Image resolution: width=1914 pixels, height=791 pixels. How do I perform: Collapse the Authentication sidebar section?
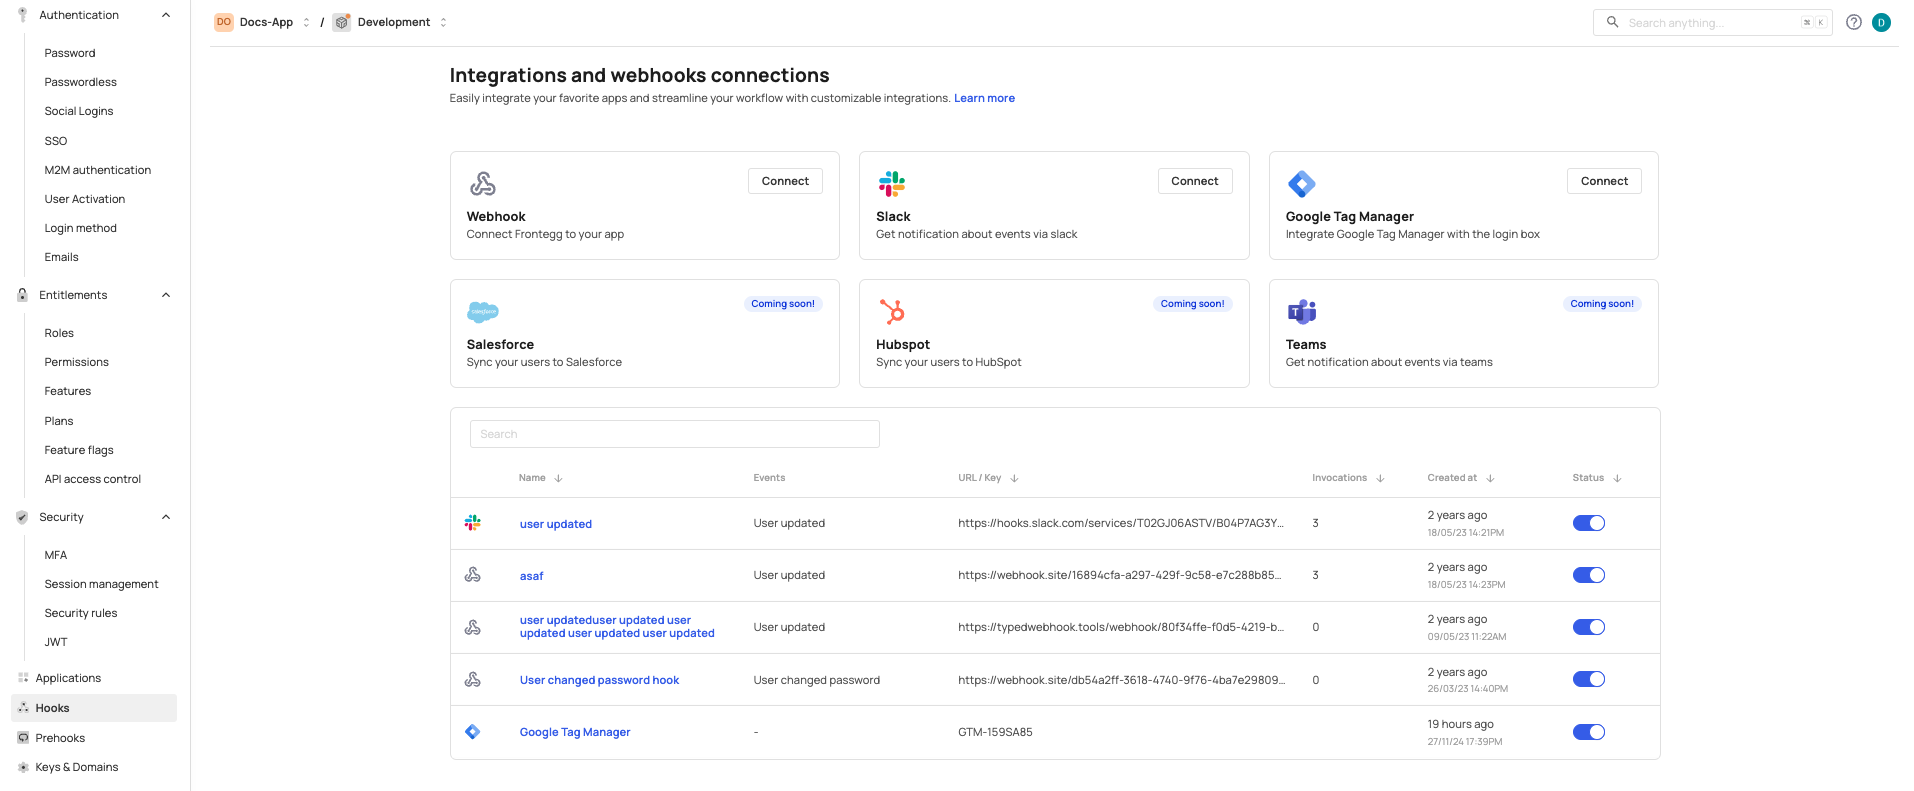click(166, 15)
